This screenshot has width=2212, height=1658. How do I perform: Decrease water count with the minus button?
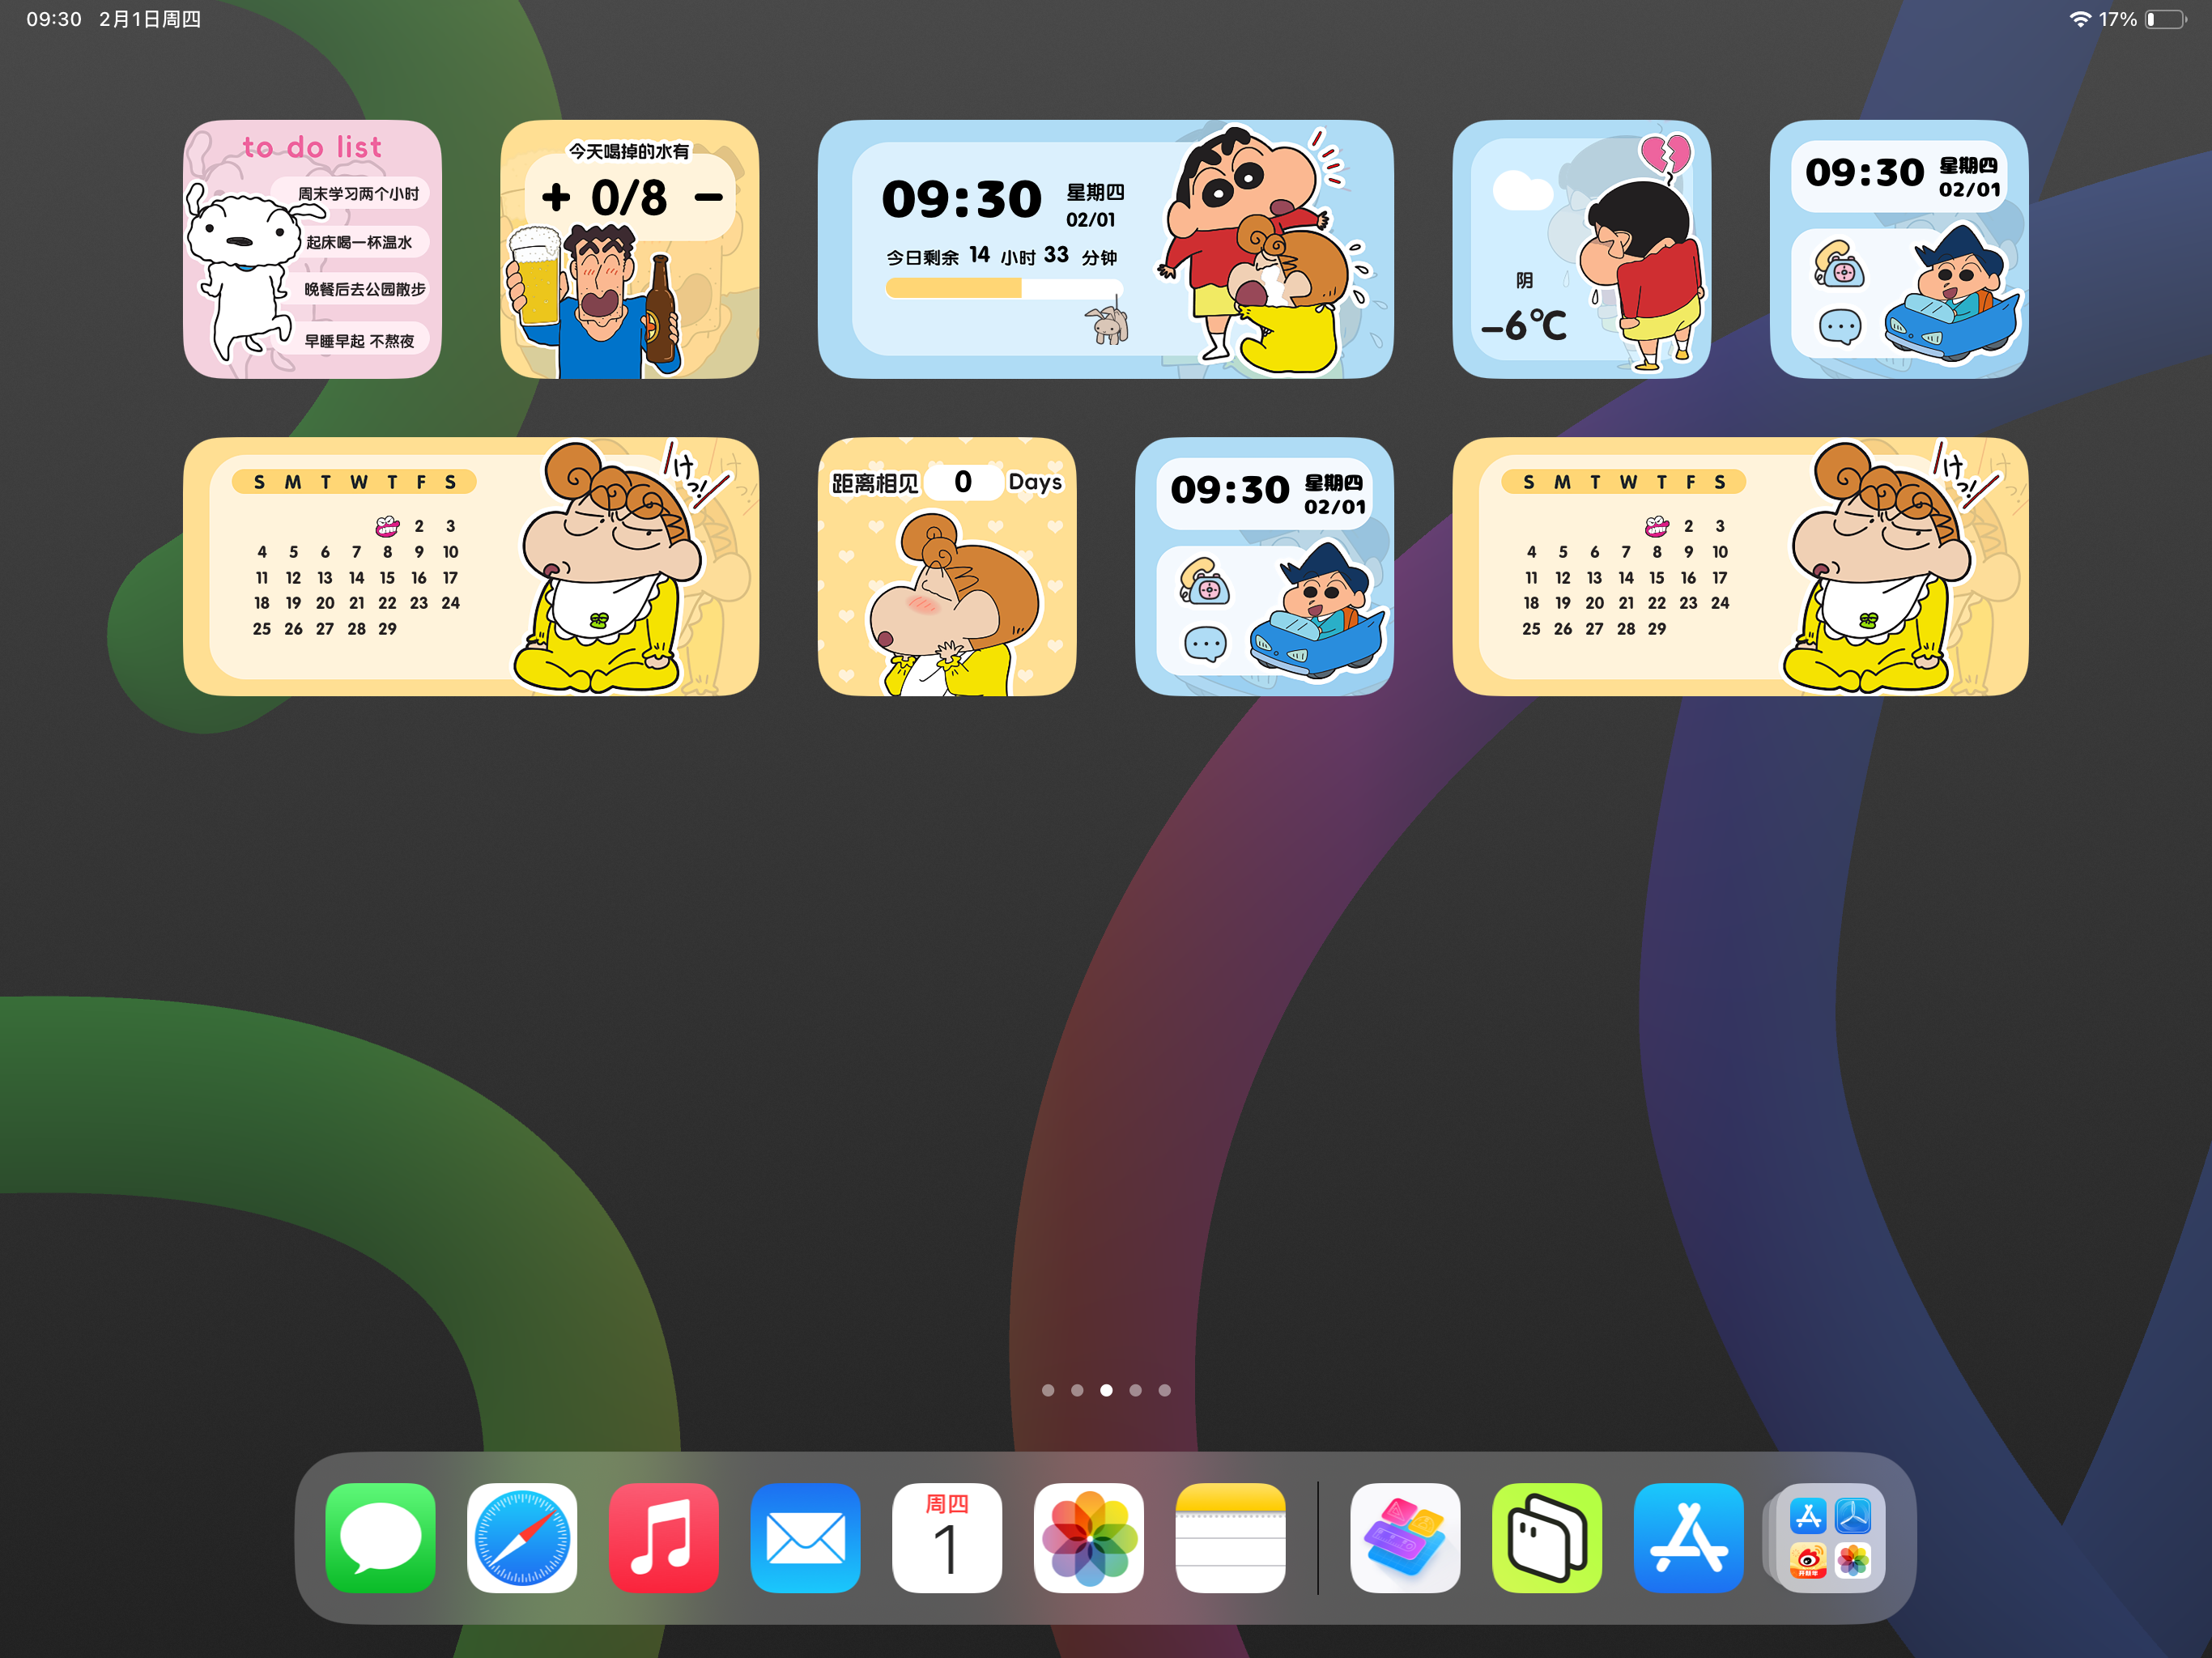709,198
